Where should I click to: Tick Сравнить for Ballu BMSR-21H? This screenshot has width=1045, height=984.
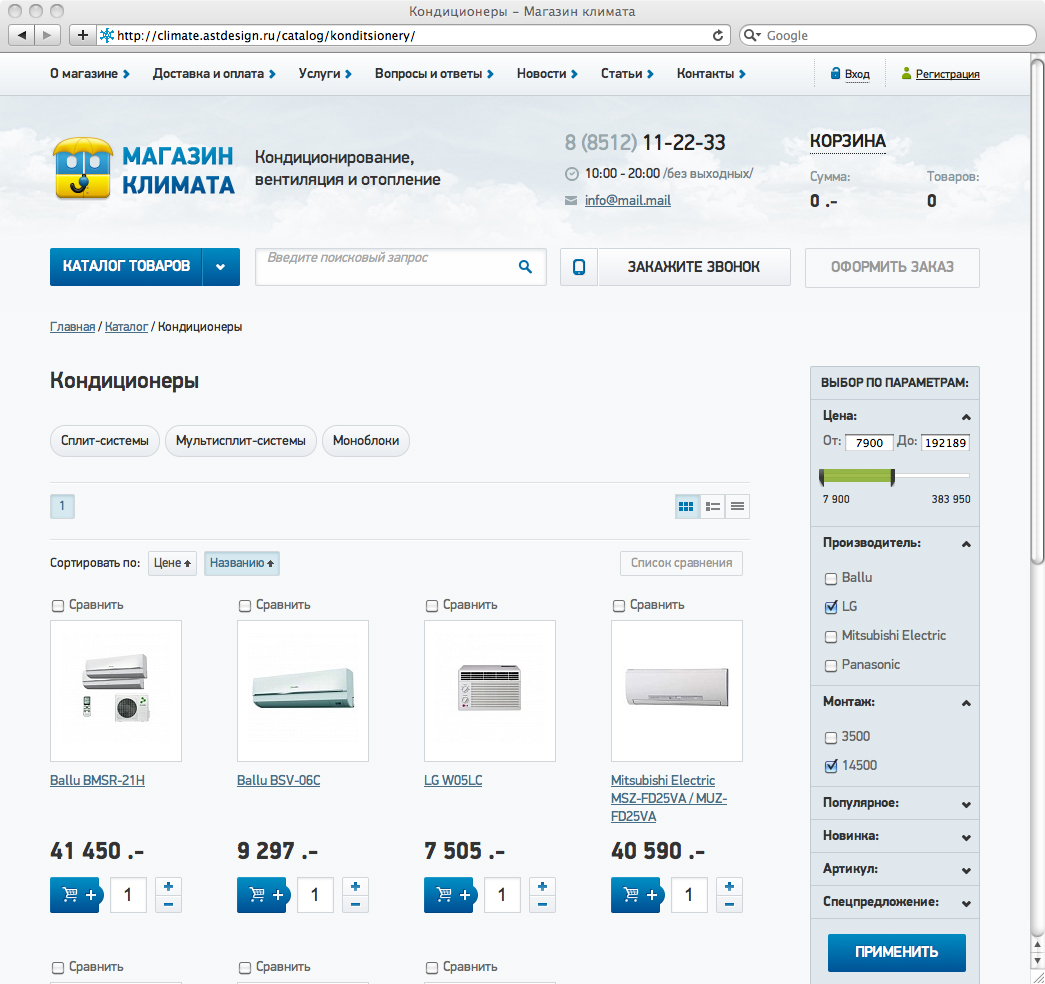58,605
